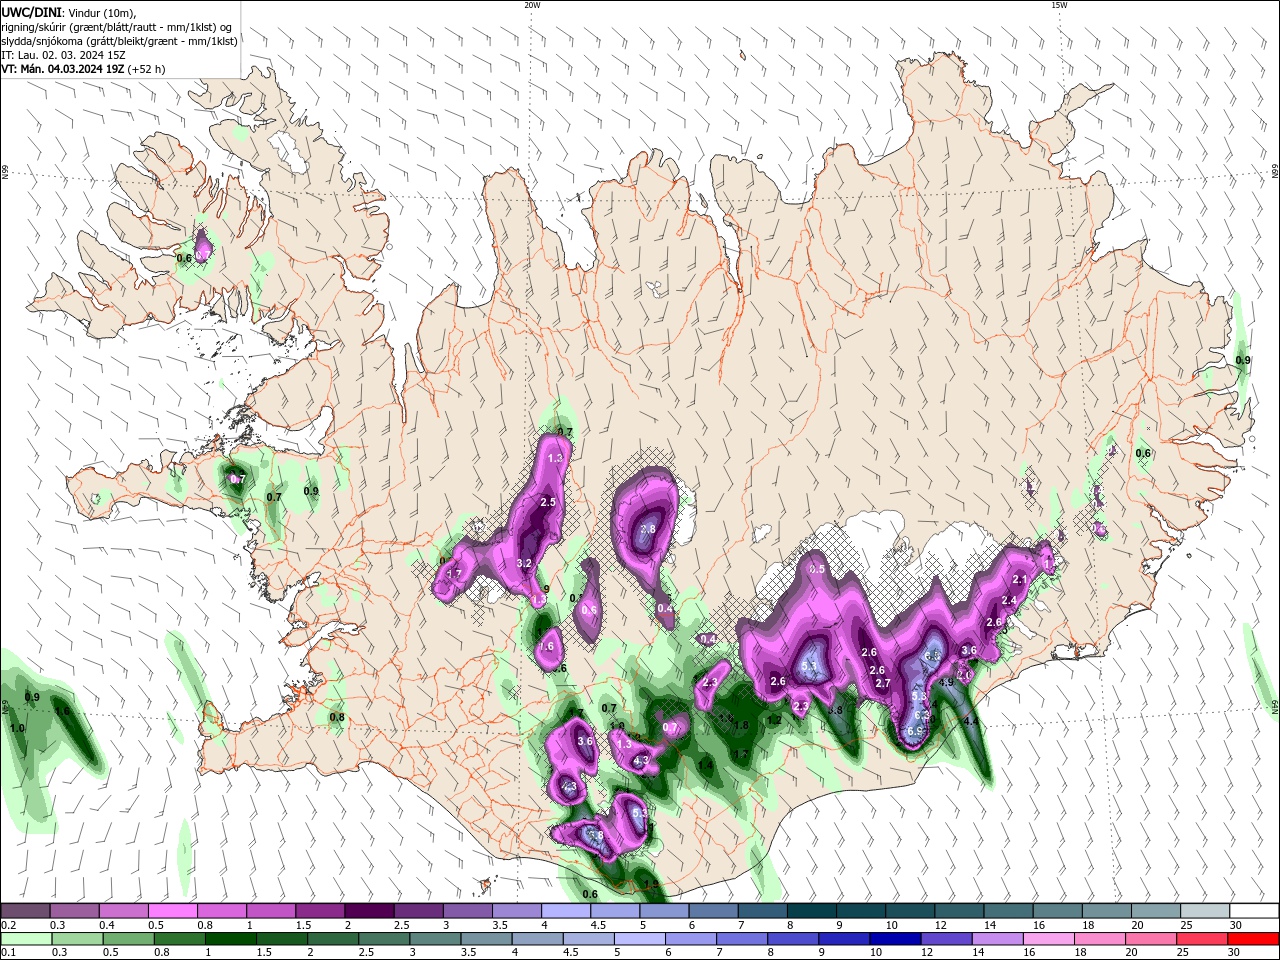This screenshot has height=960, width=1280.
Task: Select the '2.7' precipitation value
Action: pos(882,684)
